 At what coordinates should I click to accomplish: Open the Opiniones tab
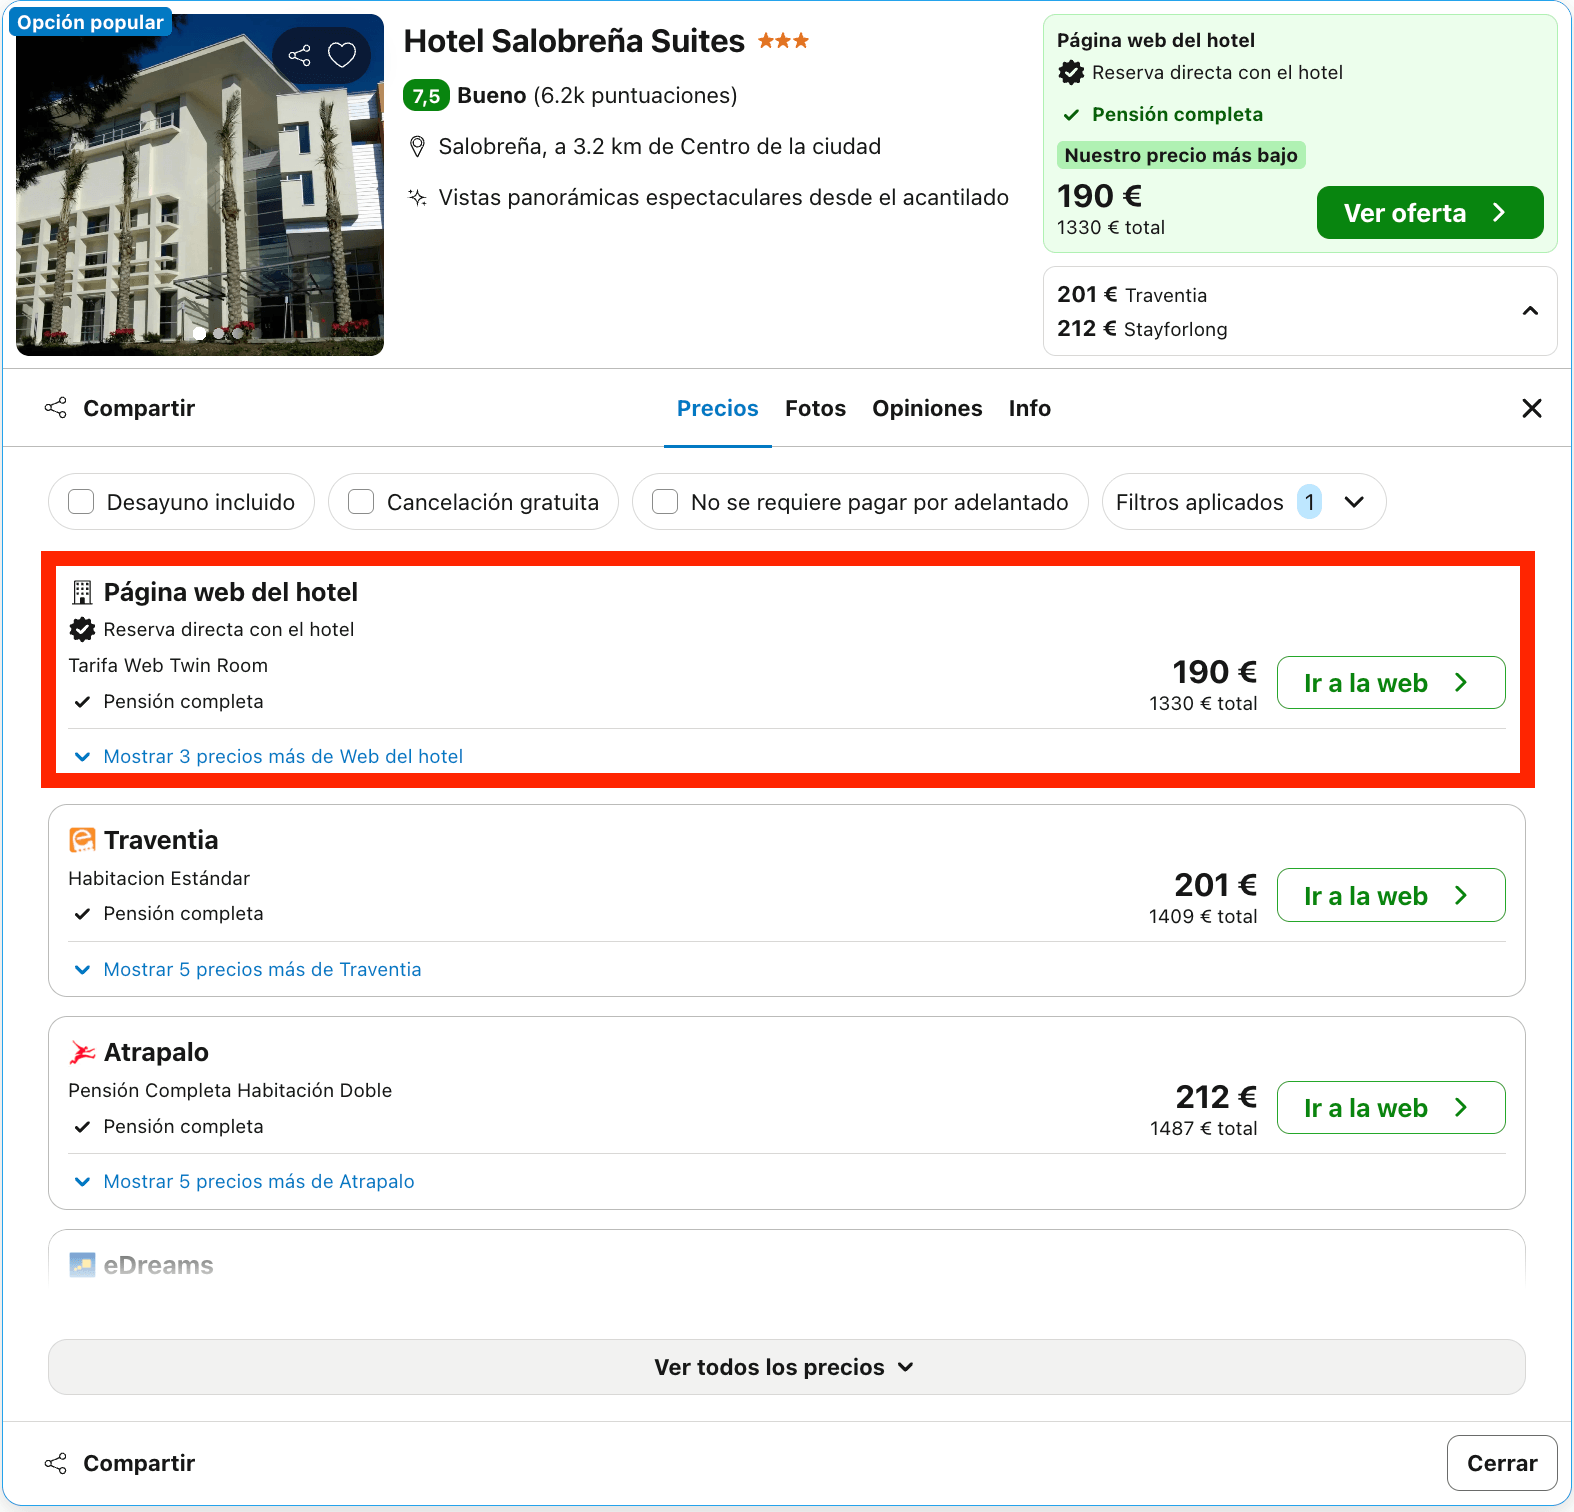[x=927, y=408]
